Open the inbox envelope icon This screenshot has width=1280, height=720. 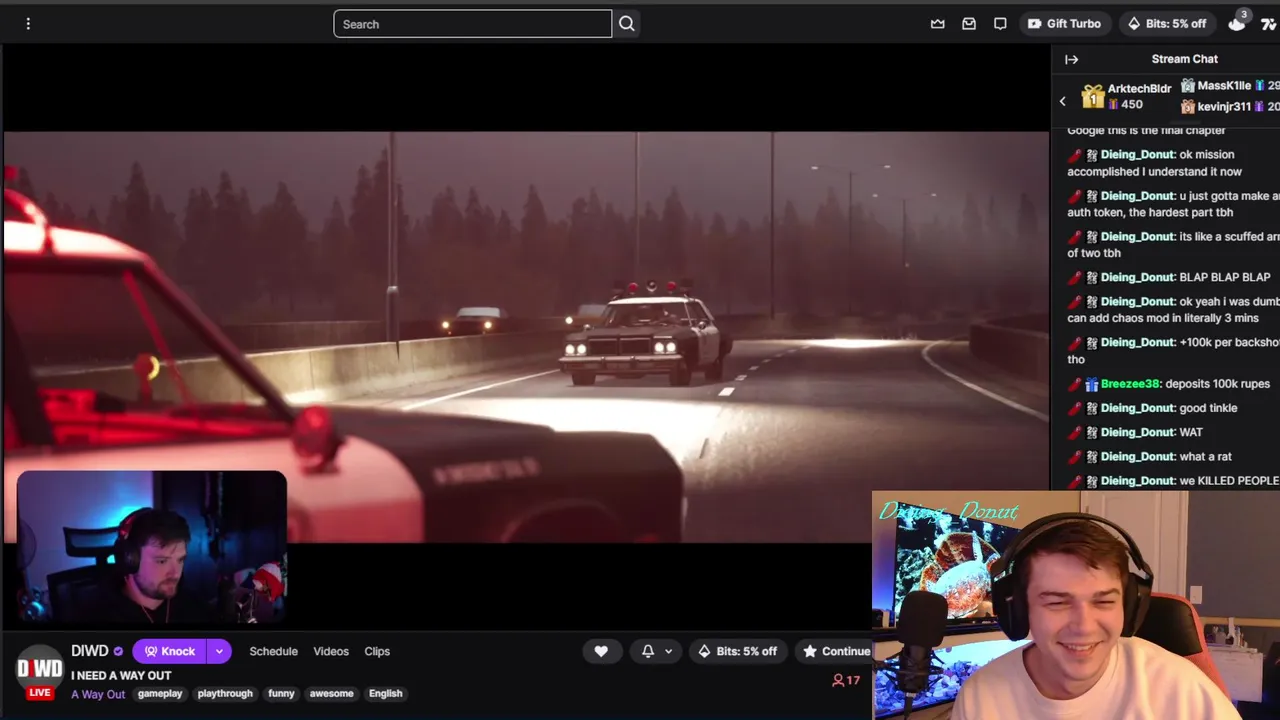pos(969,24)
